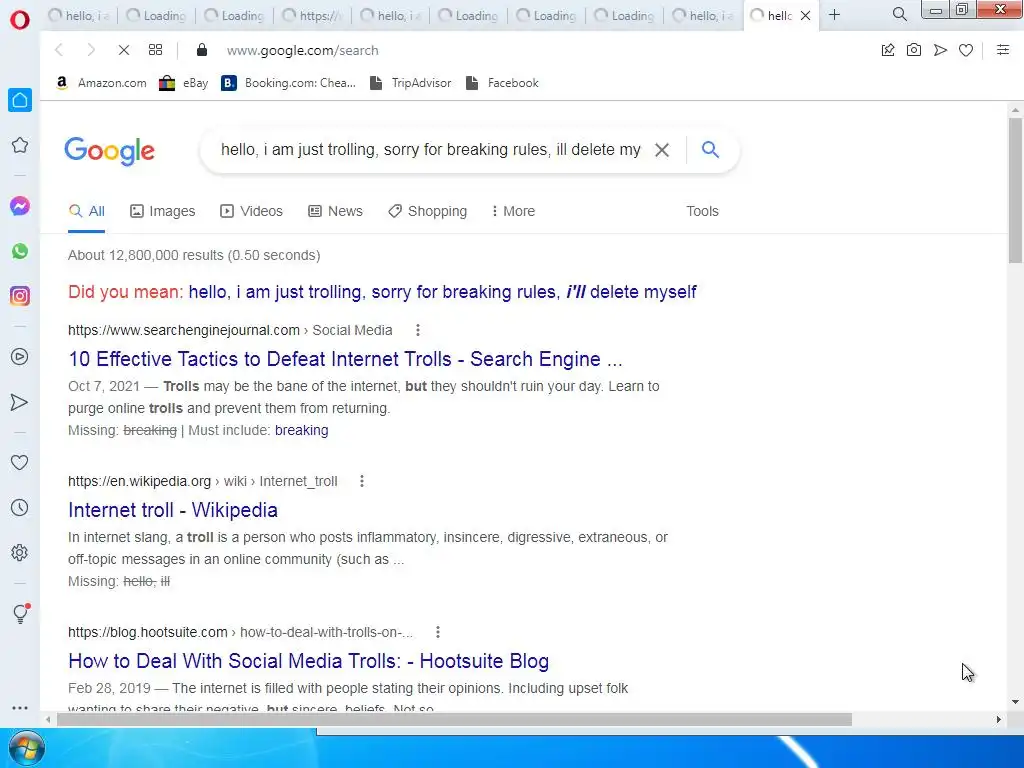The height and width of the screenshot is (768, 1024).
Task: Select the Images search tab
Action: pos(163,211)
